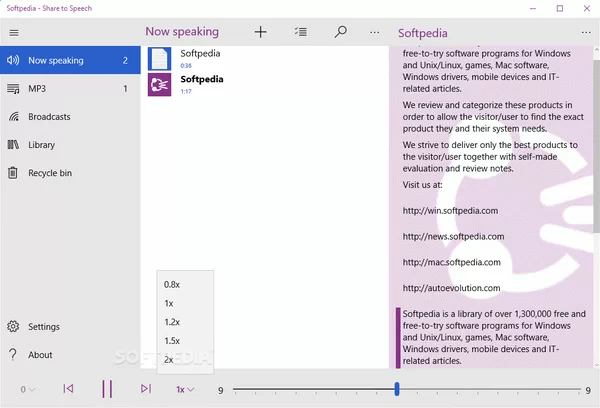Image resolution: width=600 pixels, height=408 pixels.
Task: Toggle multi-select list mode icon
Action: 301,32
